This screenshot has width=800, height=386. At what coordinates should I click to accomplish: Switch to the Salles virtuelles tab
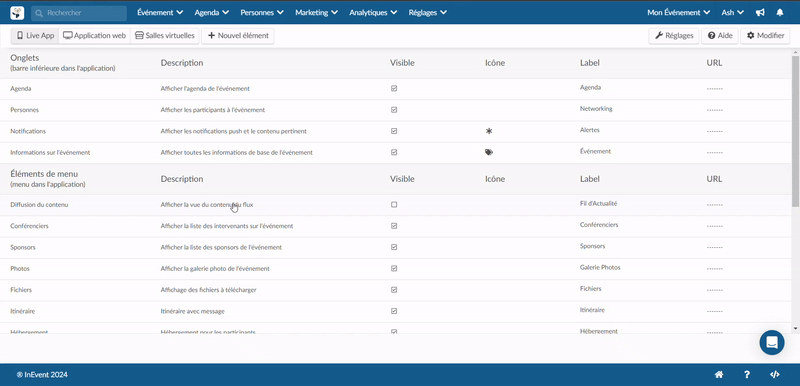[x=165, y=36]
